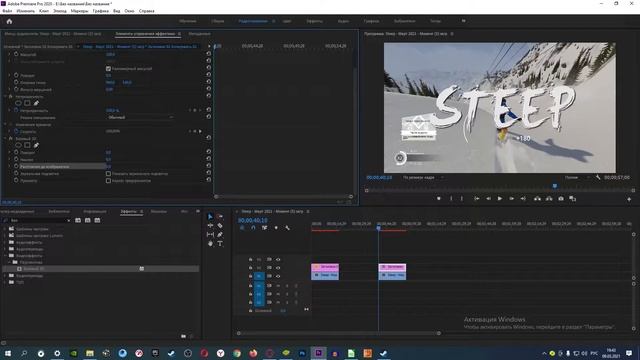This screenshot has height=360, width=640.
Task: Toggle nest sequence insert icon in timeline
Action: pos(242,228)
